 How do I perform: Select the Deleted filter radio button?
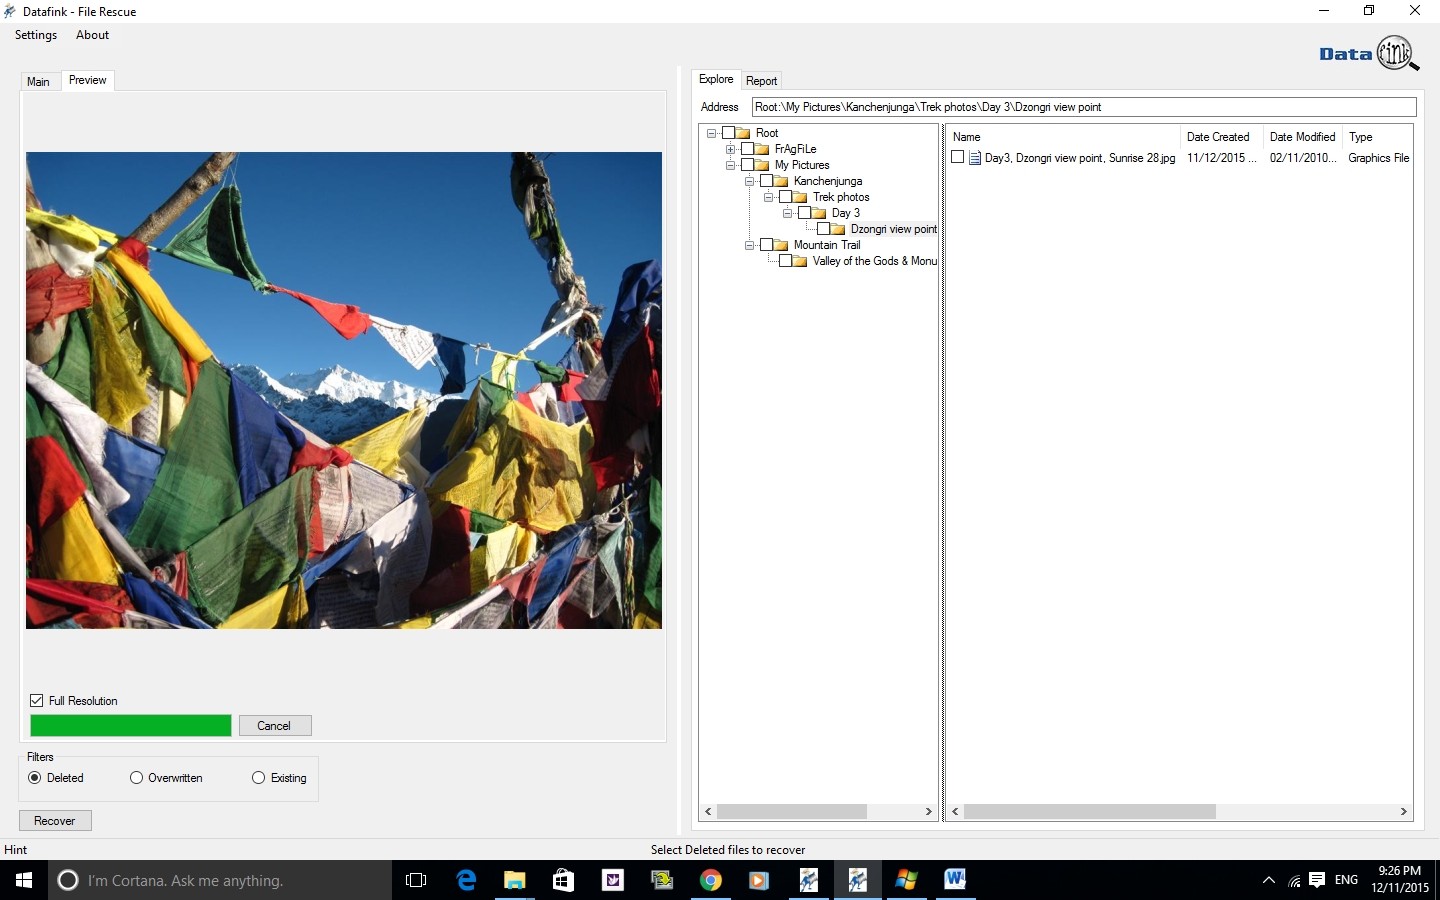pyautogui.click(x=35, y=778)
